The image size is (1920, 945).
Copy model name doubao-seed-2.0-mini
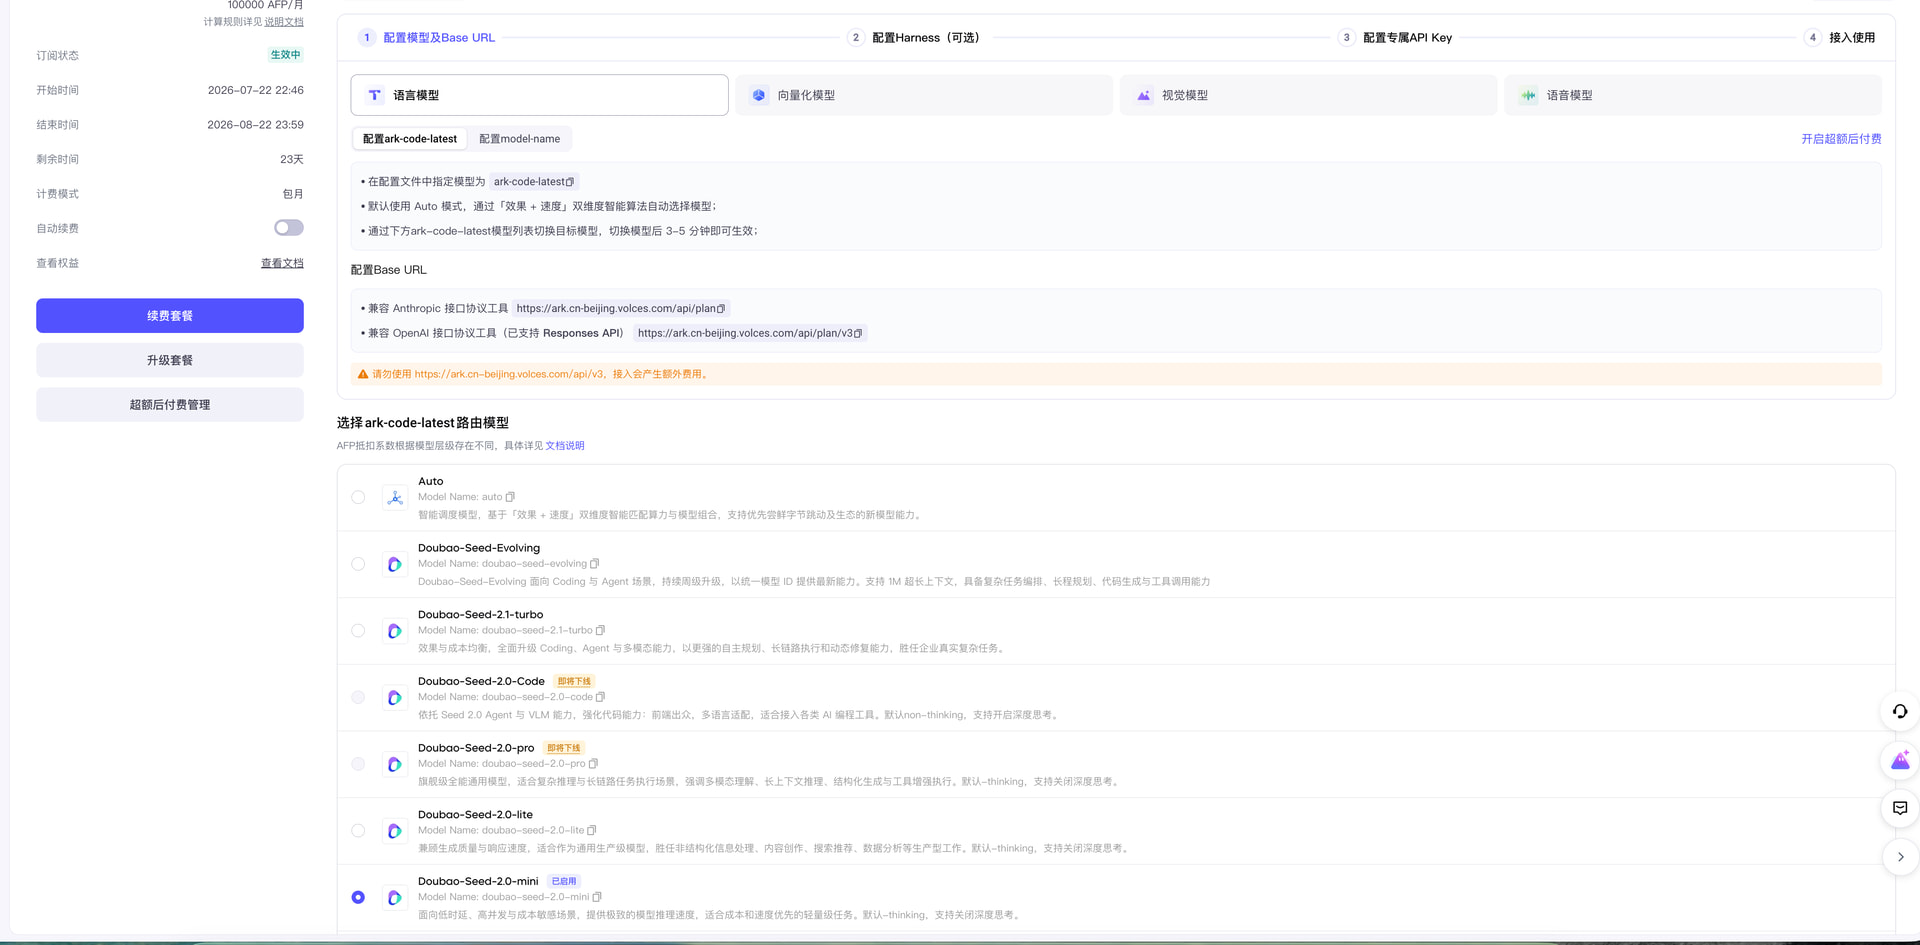pos(597,897)
